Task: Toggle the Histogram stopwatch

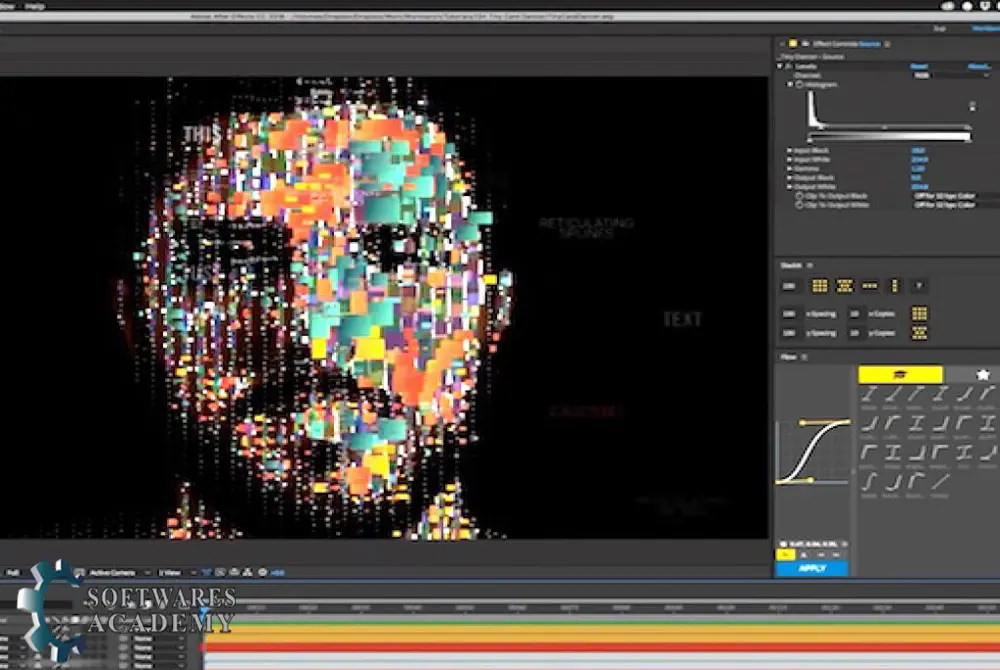Action: tap(799, 84)
